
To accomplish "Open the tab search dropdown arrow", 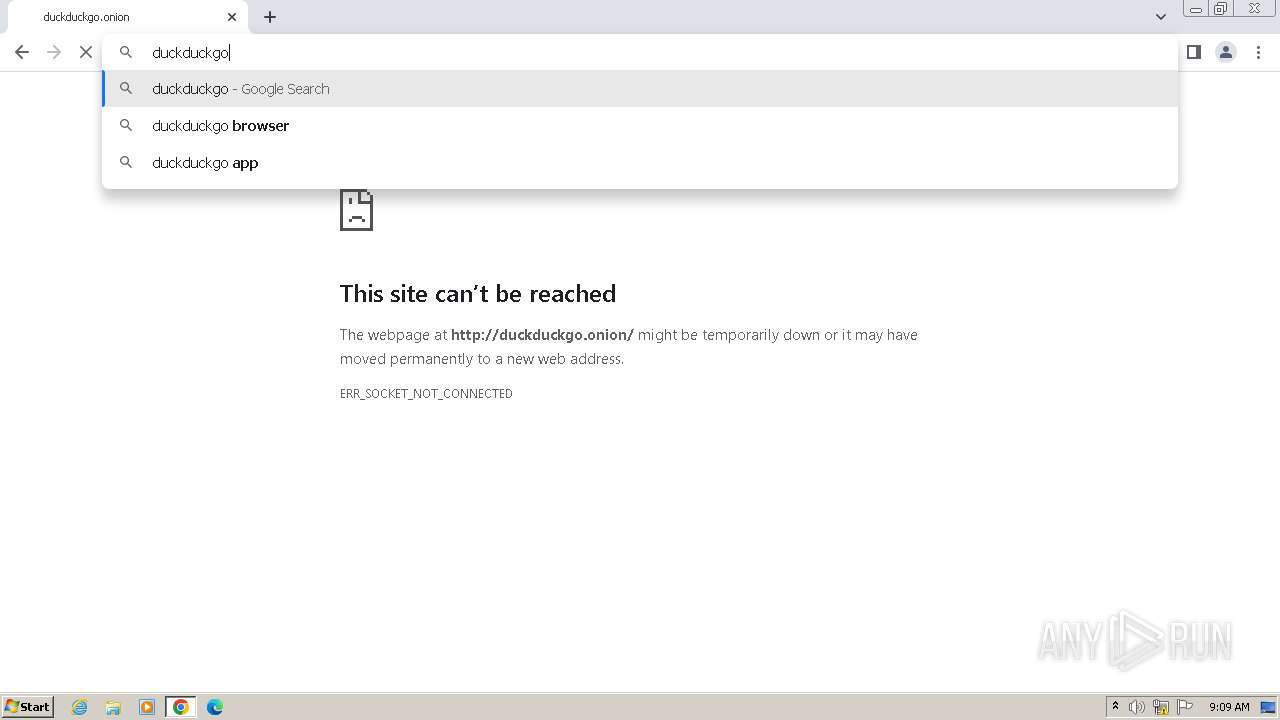I will click(x=1161, y=17).
